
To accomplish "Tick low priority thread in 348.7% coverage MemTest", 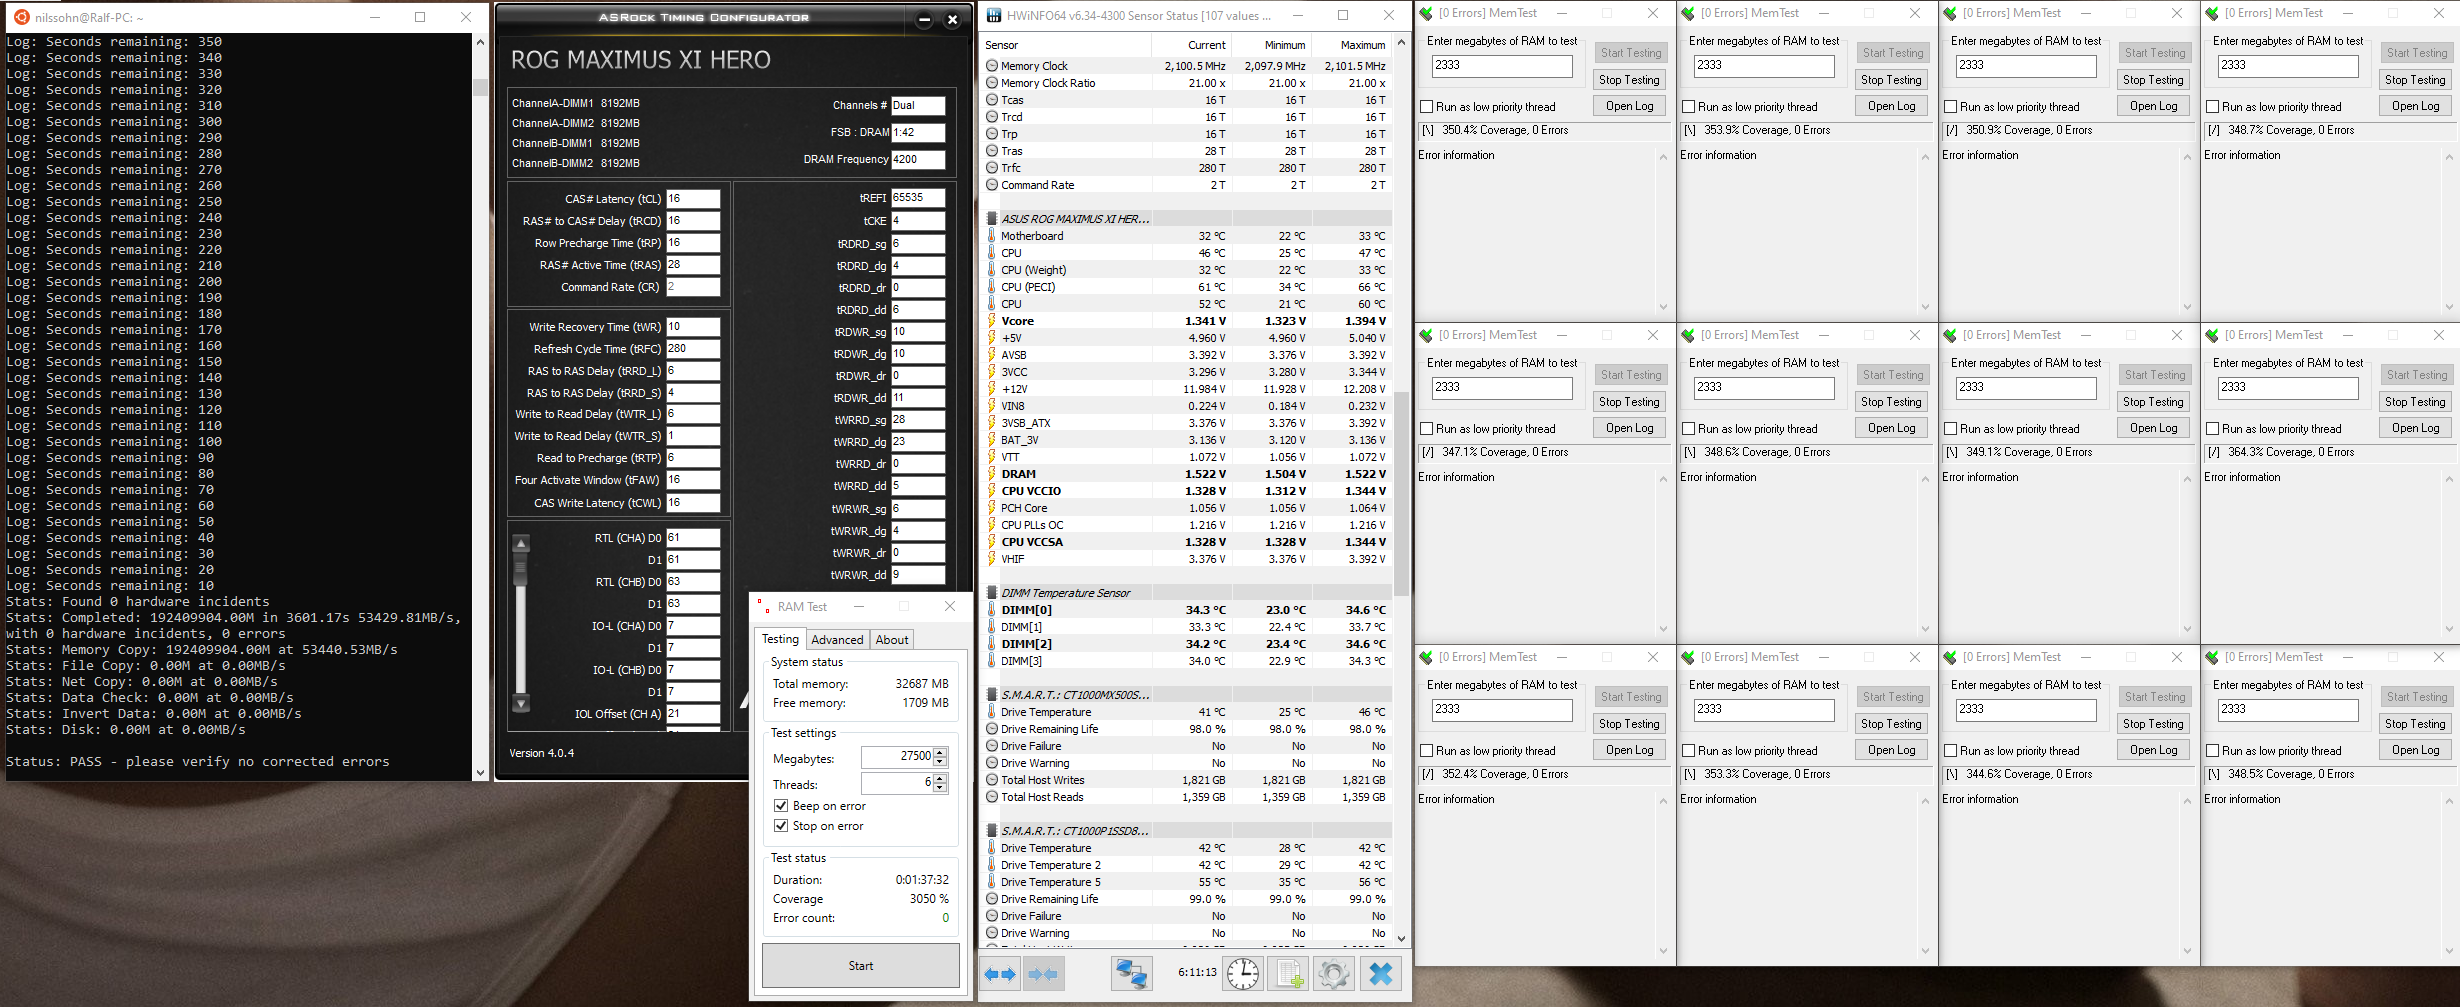I will [x=2213, y=107].
